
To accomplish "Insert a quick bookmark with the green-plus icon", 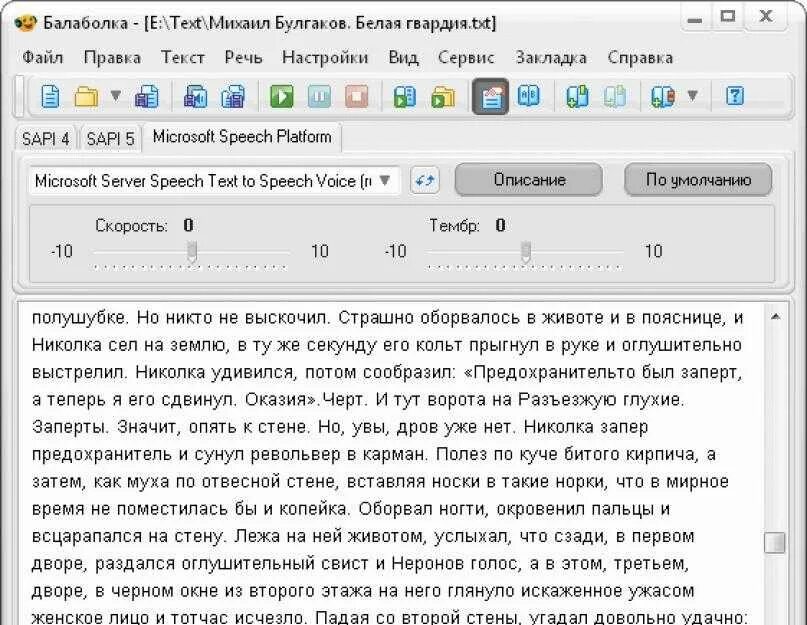I will click(x=577, y=96).
